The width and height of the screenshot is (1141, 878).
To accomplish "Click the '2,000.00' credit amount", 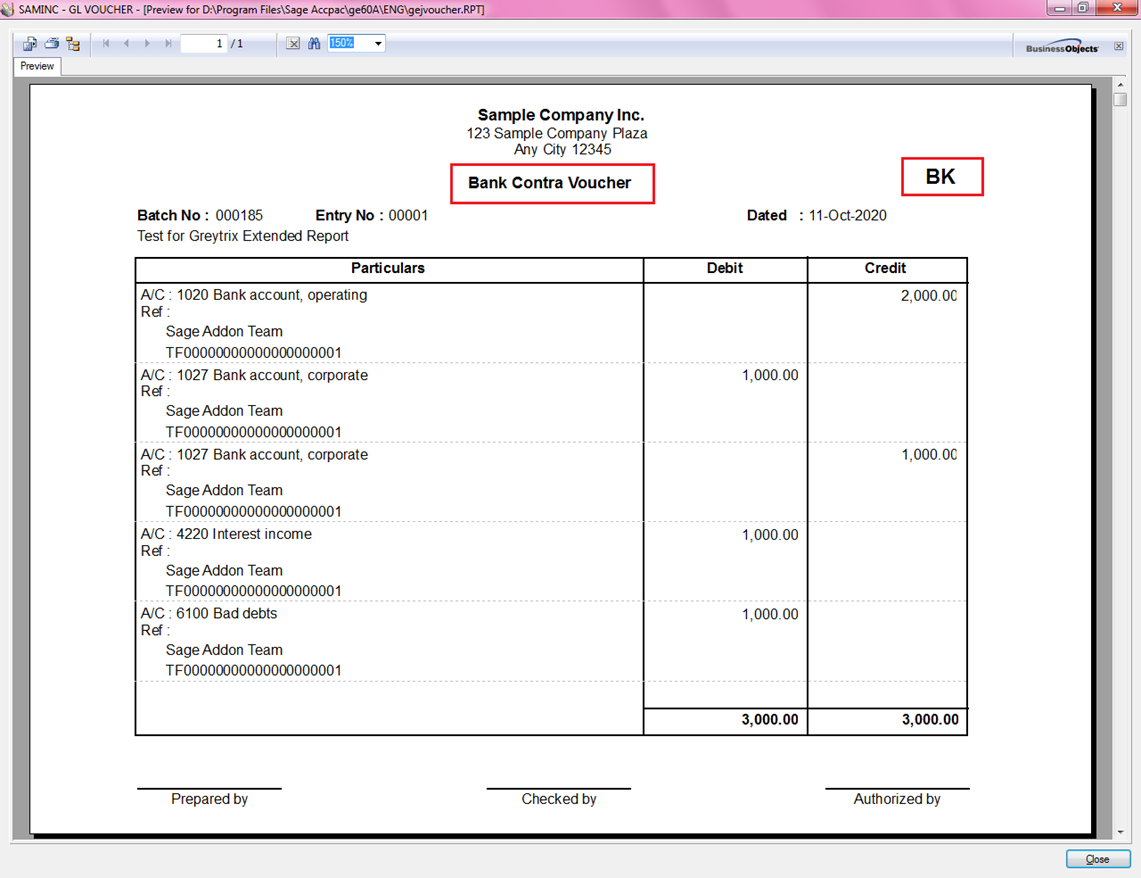I will tap(929, 295).
